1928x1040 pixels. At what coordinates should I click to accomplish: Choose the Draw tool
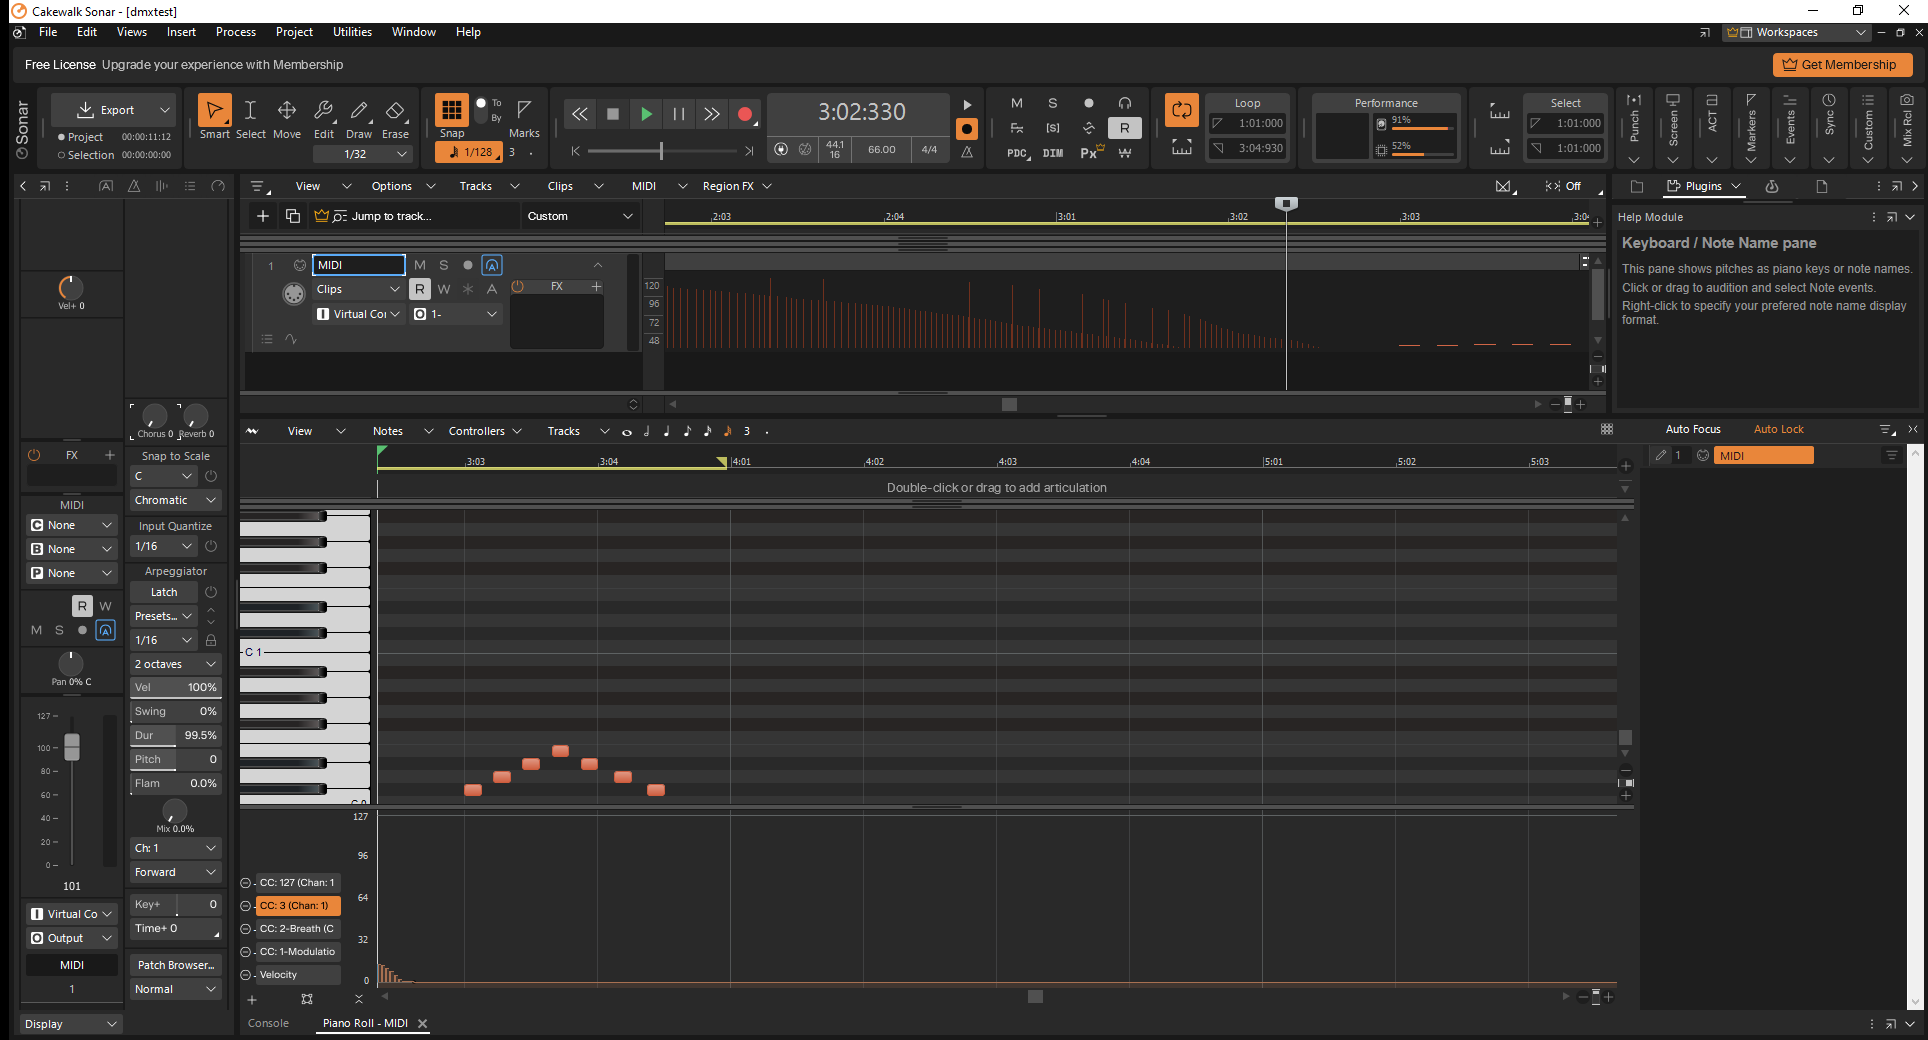(x=359, y=111)
